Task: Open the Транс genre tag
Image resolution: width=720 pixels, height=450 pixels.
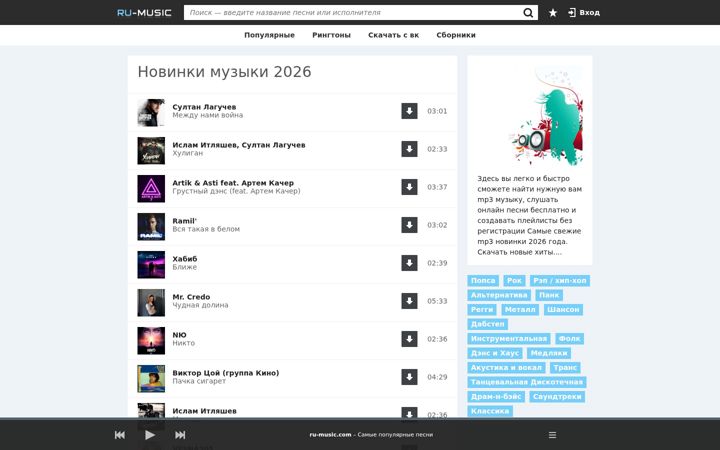Action: [x=565, y=368]
